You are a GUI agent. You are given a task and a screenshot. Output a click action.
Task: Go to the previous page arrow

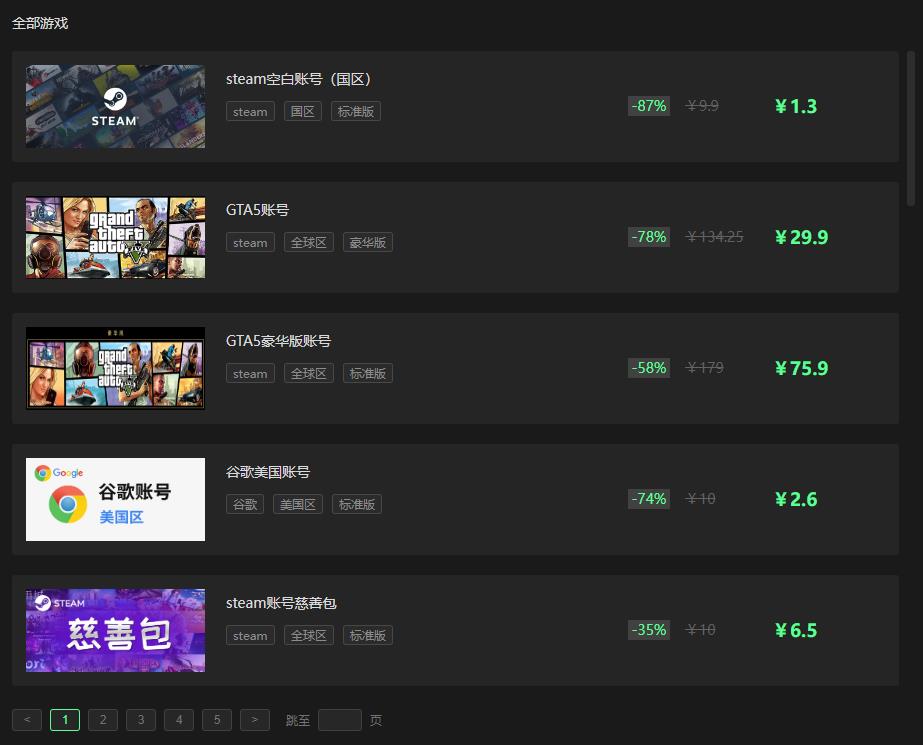coord(27,720)
